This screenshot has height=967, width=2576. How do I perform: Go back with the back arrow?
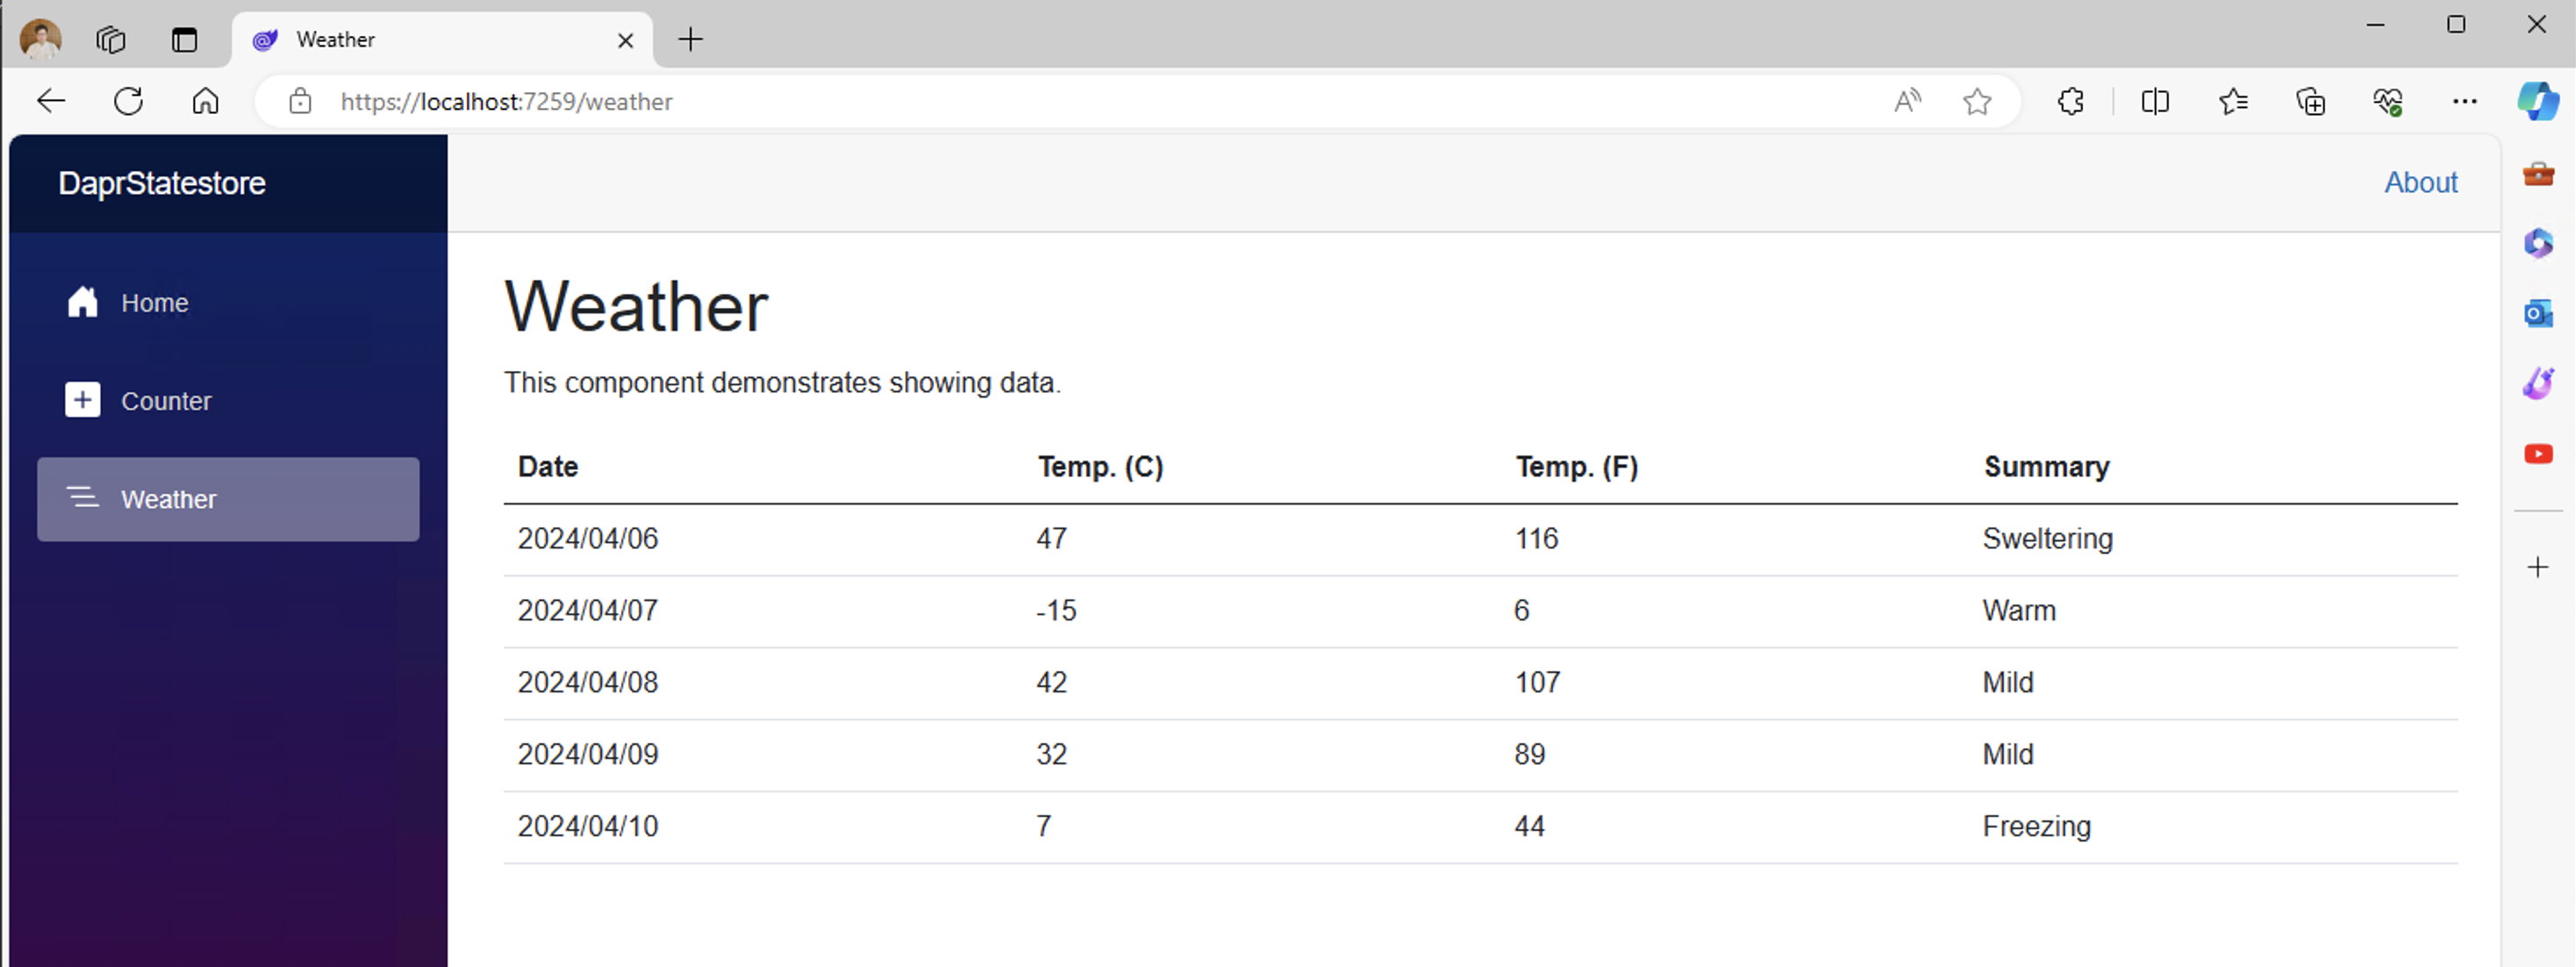click(x=51, y=101)
